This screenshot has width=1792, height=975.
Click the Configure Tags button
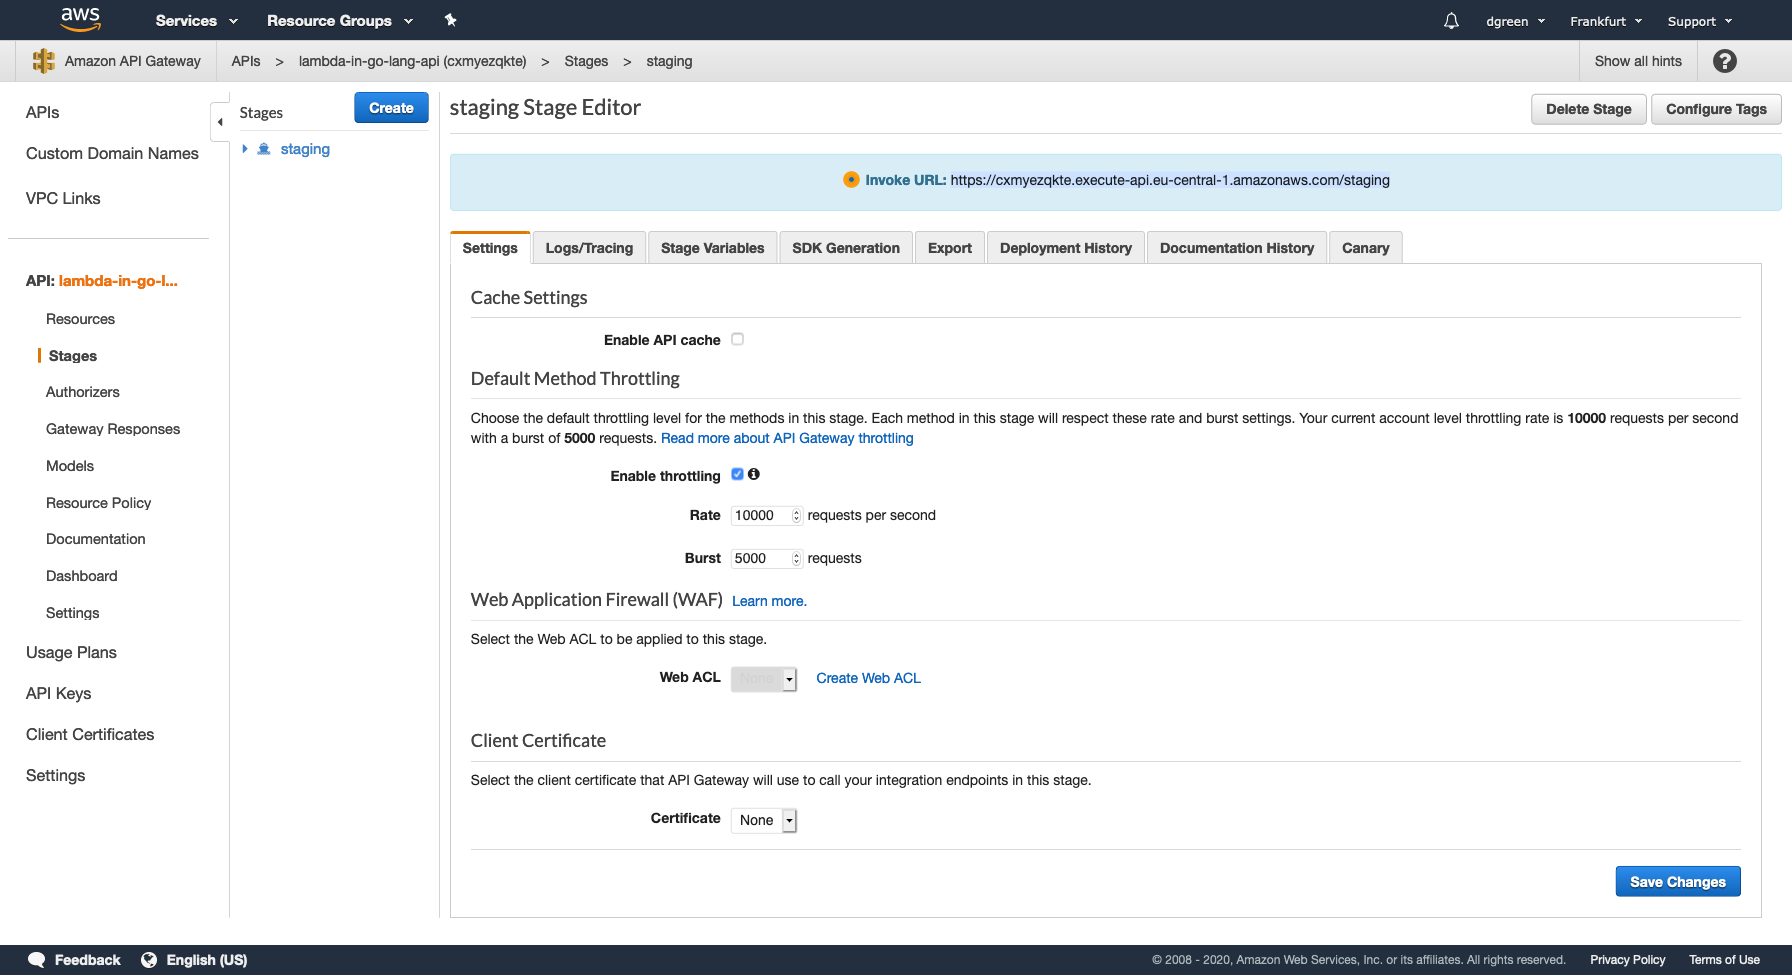point(1716,109)
